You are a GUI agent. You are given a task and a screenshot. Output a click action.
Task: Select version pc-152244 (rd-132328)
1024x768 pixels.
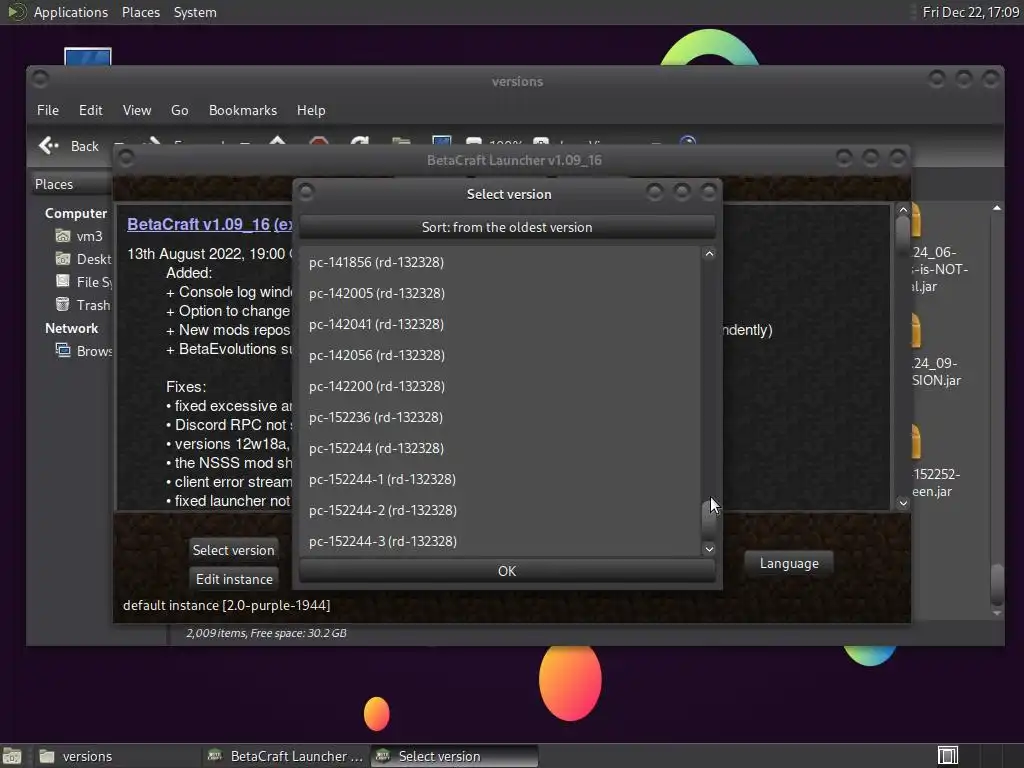[500, 448]
